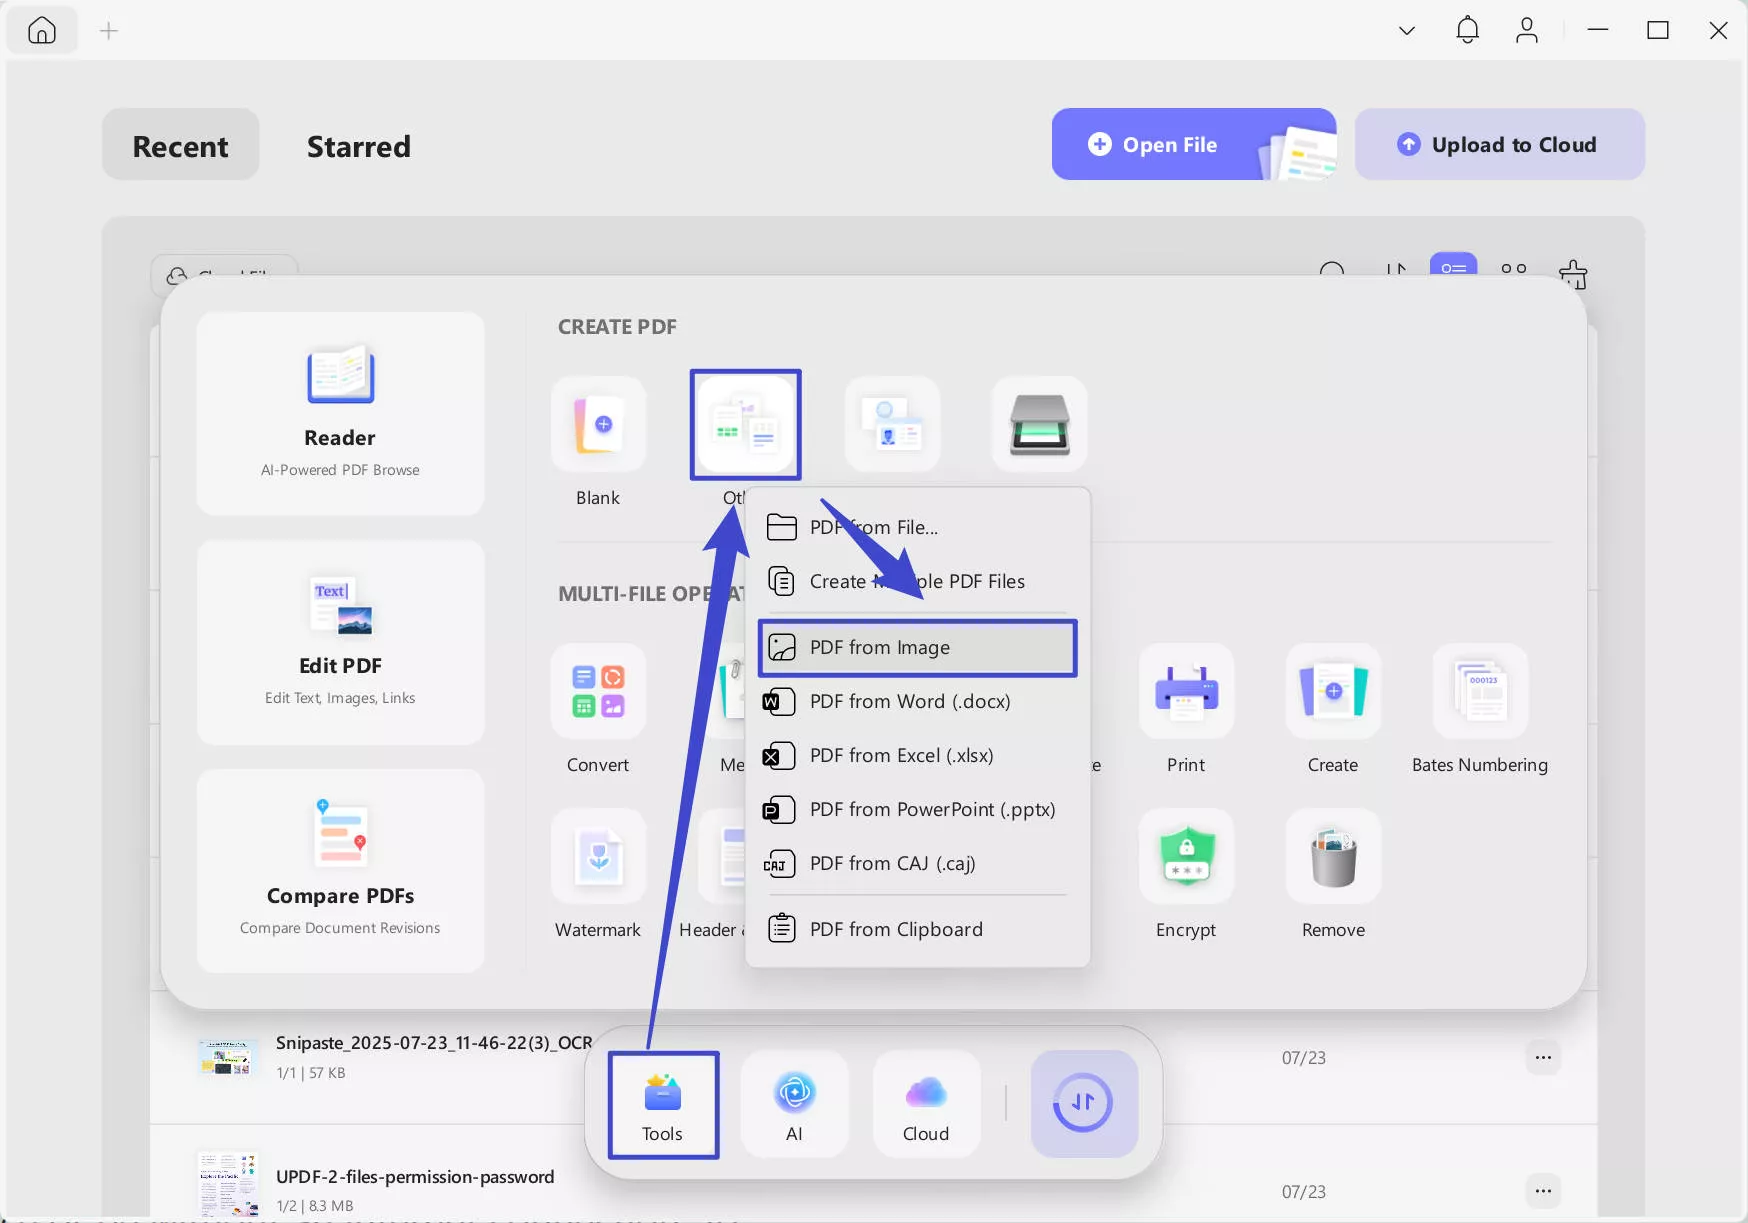Click the Blank PDF creation icon
The image size is (1748, 1223).
pos(598,425)
